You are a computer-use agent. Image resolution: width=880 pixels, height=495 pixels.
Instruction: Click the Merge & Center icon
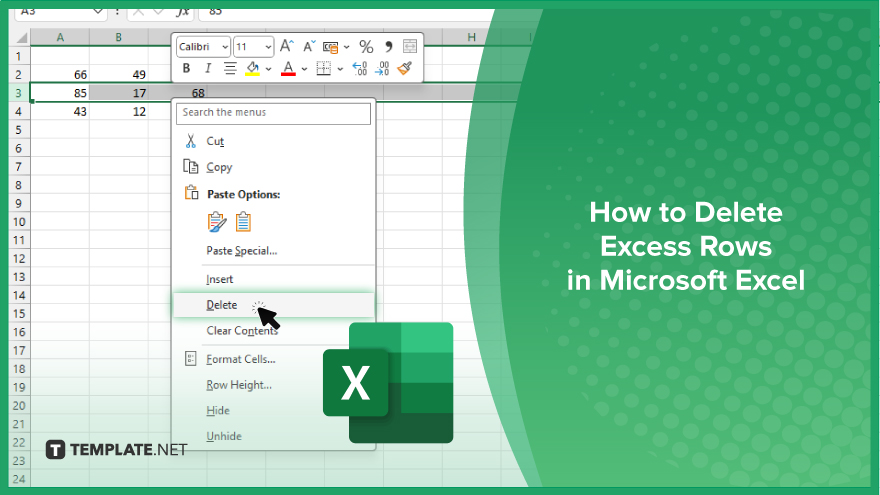[x=410, y=46]
